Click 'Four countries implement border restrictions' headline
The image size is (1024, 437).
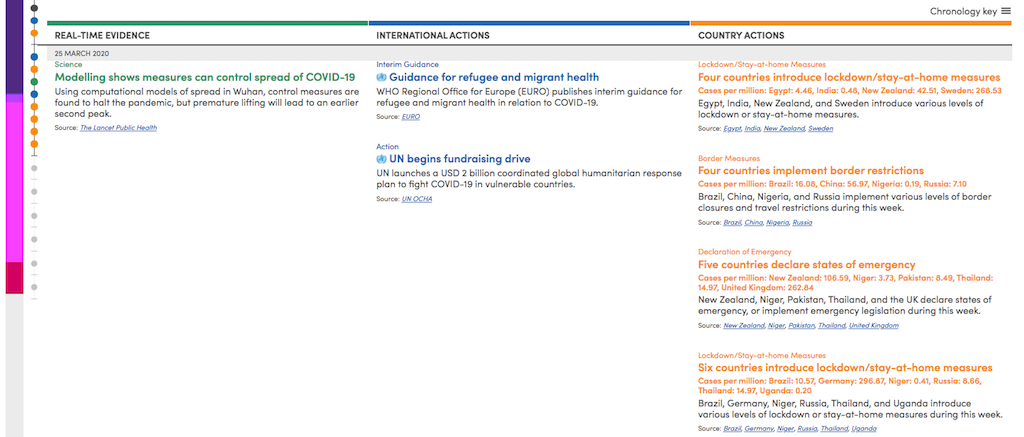pos(811,170)
